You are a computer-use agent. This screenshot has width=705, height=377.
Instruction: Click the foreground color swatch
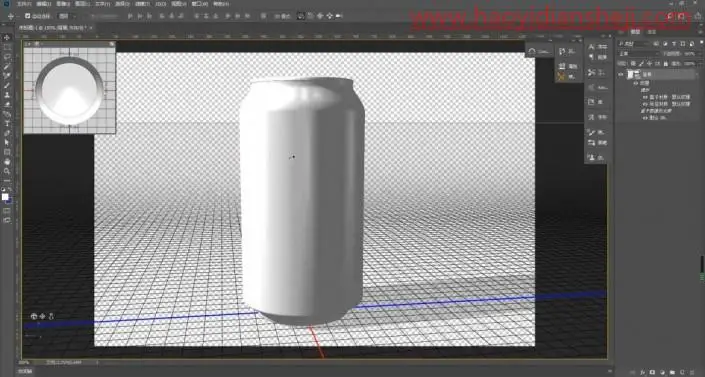tap(5, 196)
